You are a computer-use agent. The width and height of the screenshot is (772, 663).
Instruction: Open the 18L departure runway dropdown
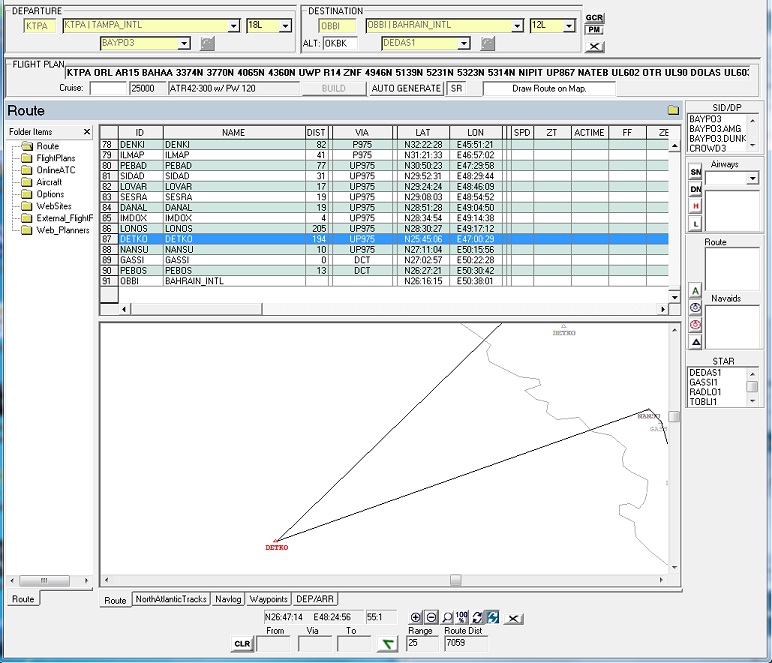tap(285, 26)
